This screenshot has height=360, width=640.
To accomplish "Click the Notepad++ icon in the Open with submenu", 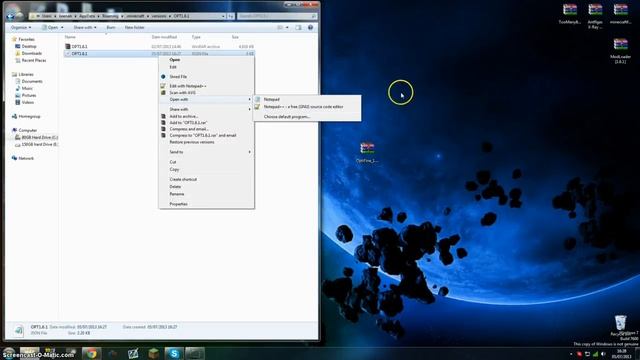I will click(x=257, y=107).
